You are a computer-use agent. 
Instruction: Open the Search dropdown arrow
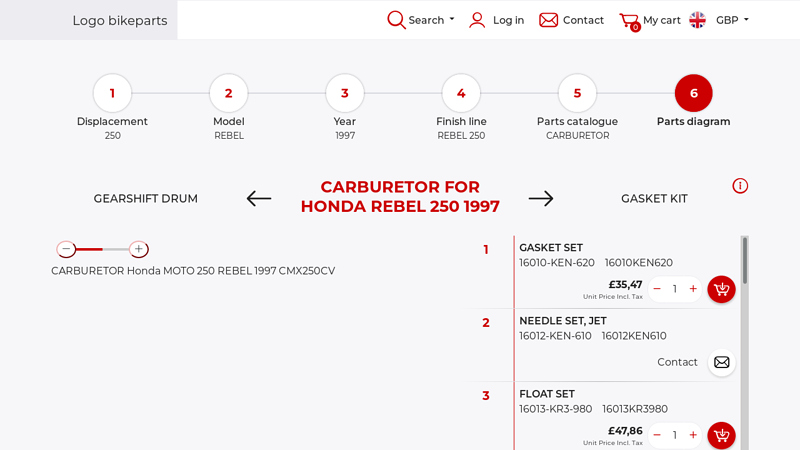[452, 19]
